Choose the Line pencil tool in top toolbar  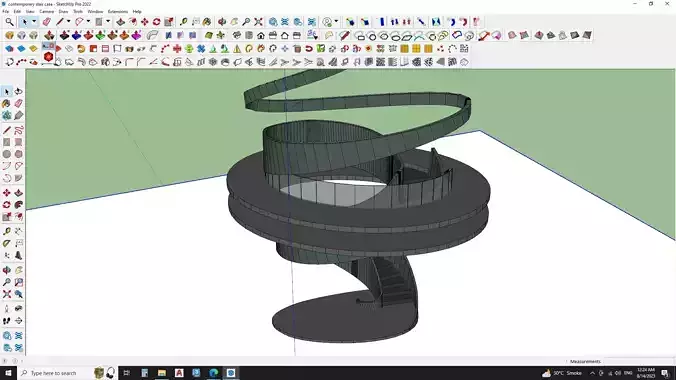(x=59, y=22)
